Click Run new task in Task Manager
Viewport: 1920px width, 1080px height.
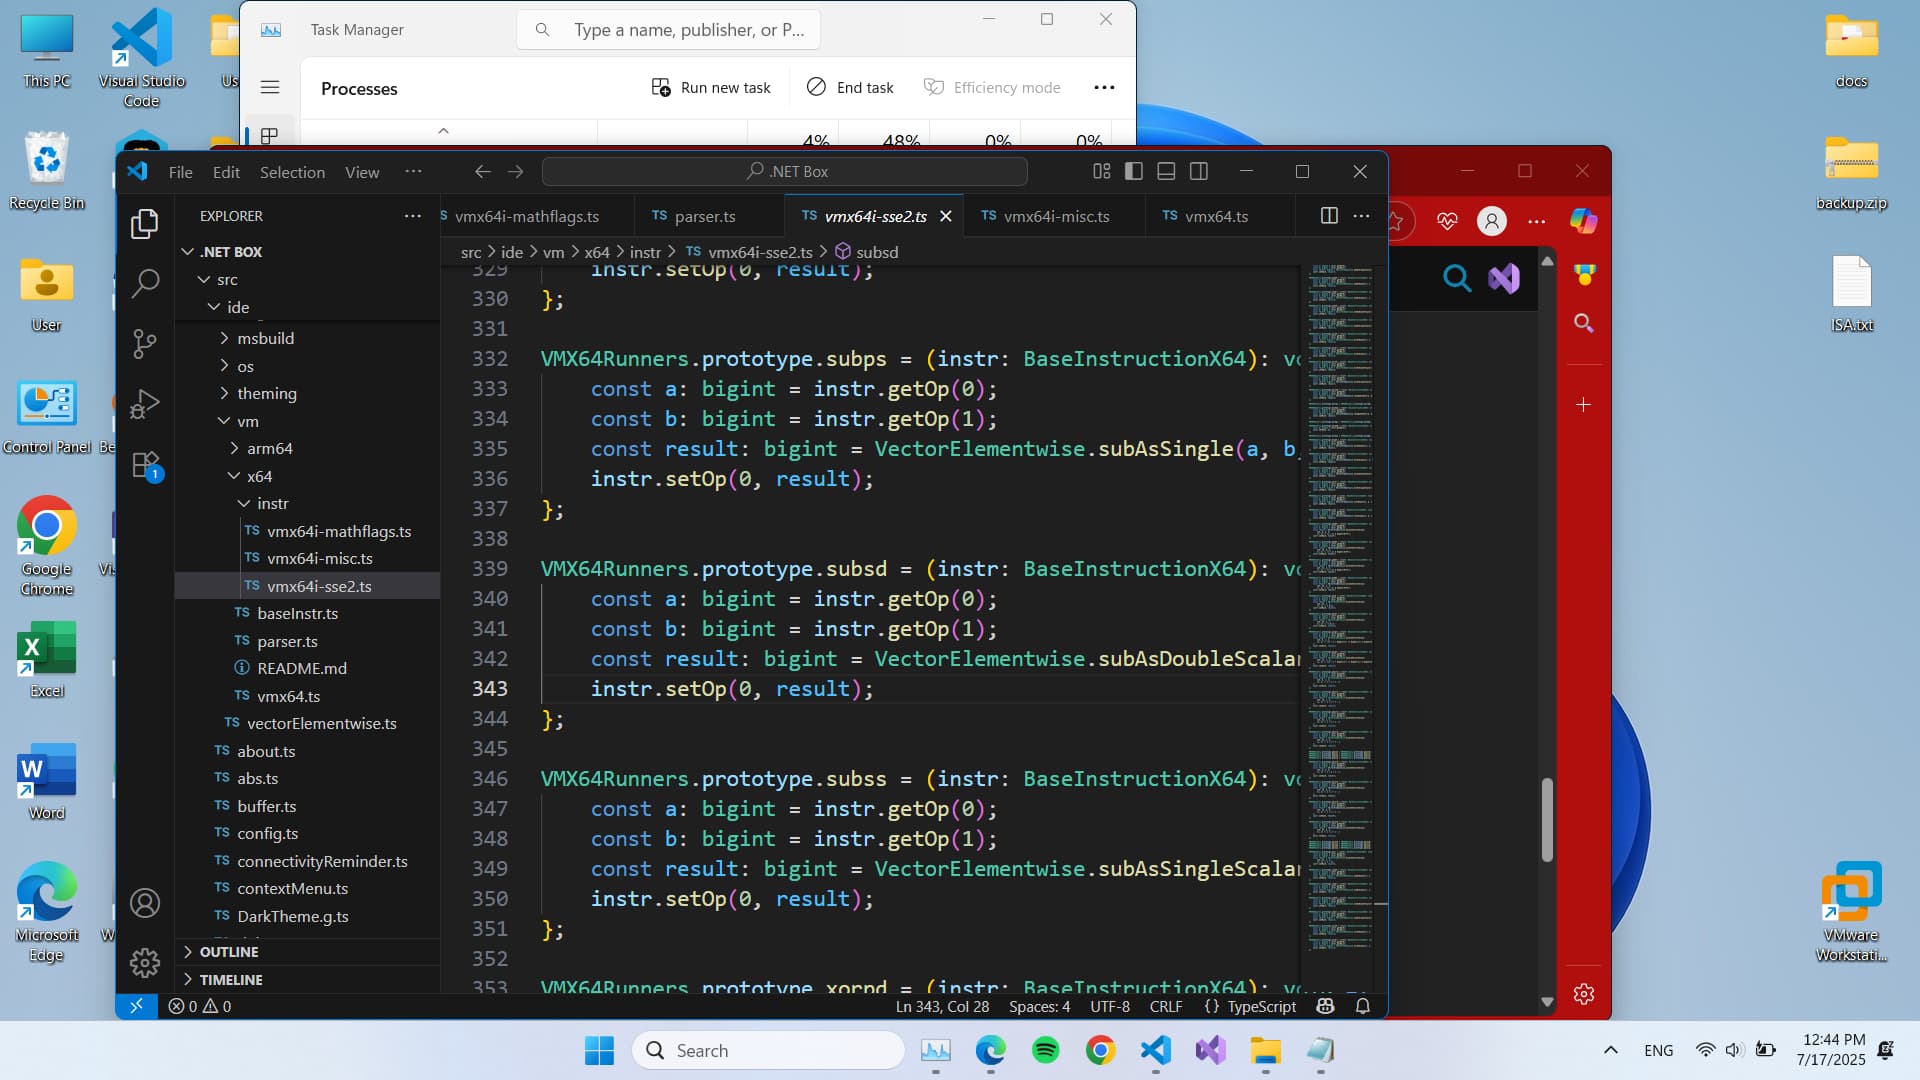711,87
